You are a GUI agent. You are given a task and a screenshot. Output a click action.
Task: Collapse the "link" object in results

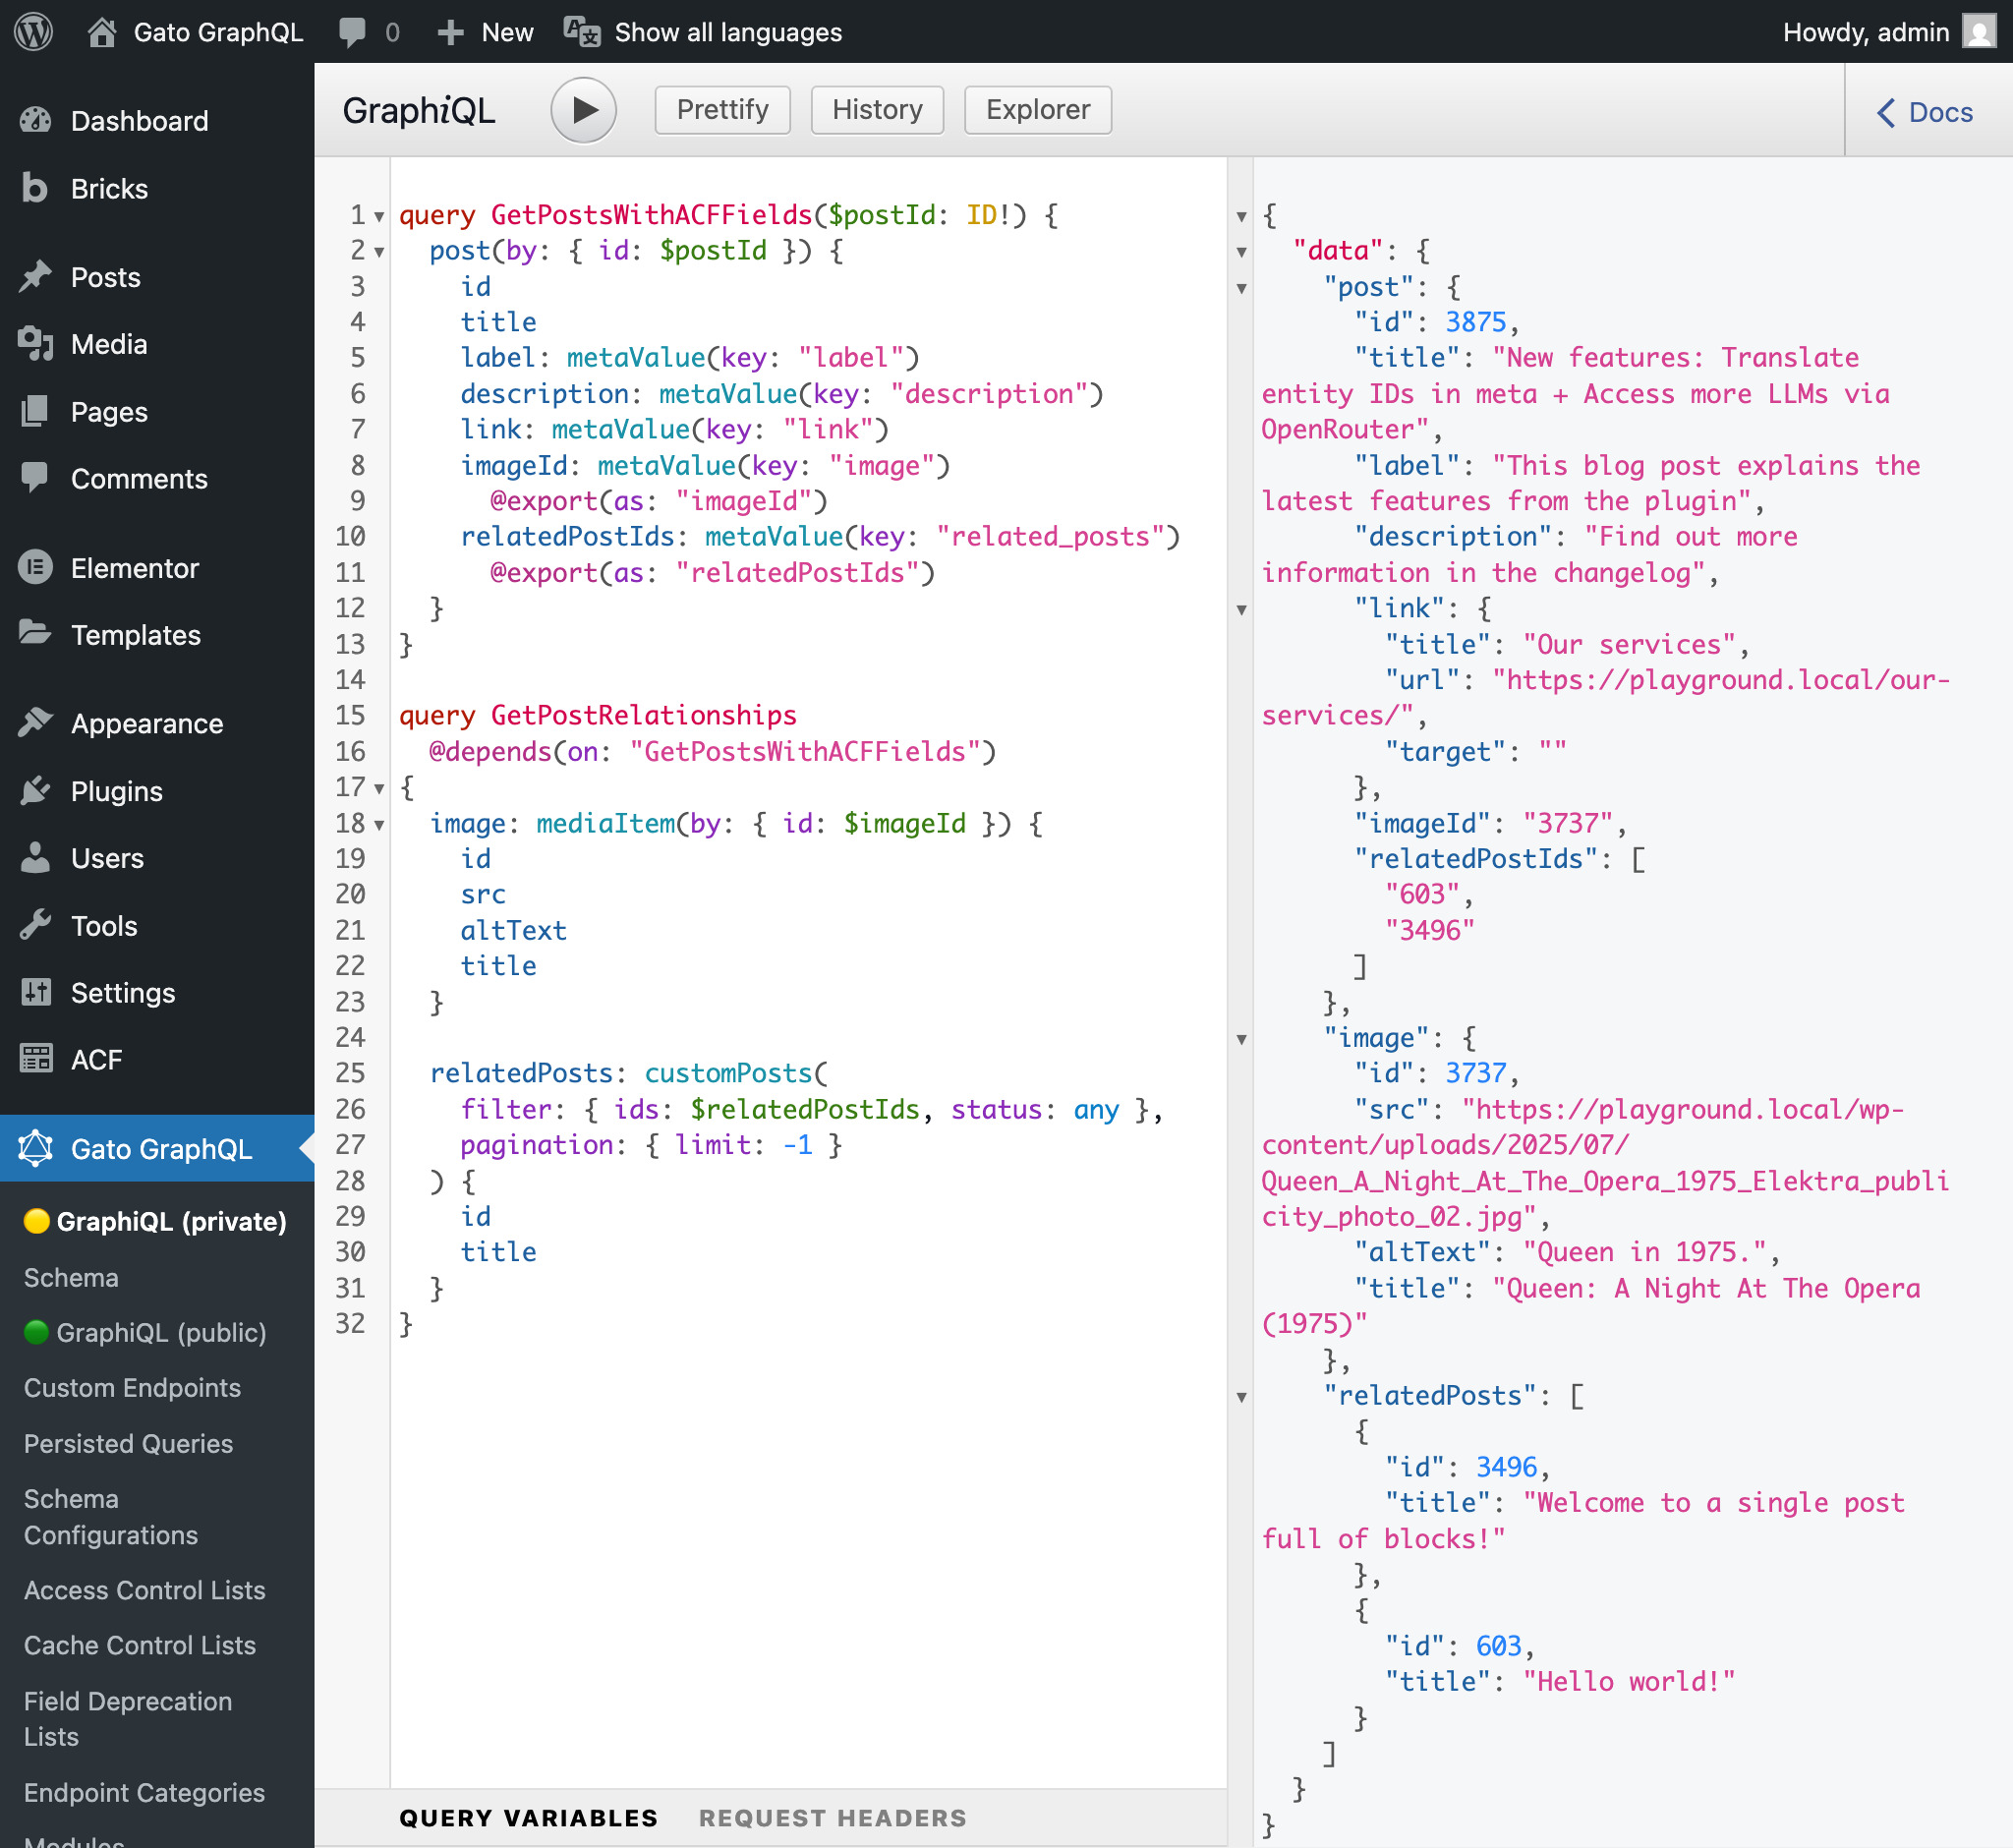point(1242,610)
